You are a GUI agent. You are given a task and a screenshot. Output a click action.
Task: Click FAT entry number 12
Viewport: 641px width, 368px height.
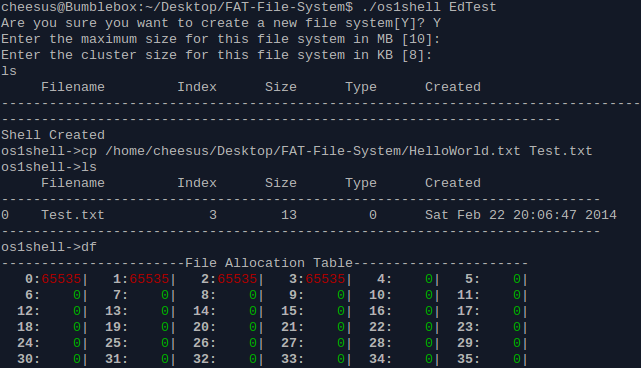pyautogui.click(x=25, y=311)
